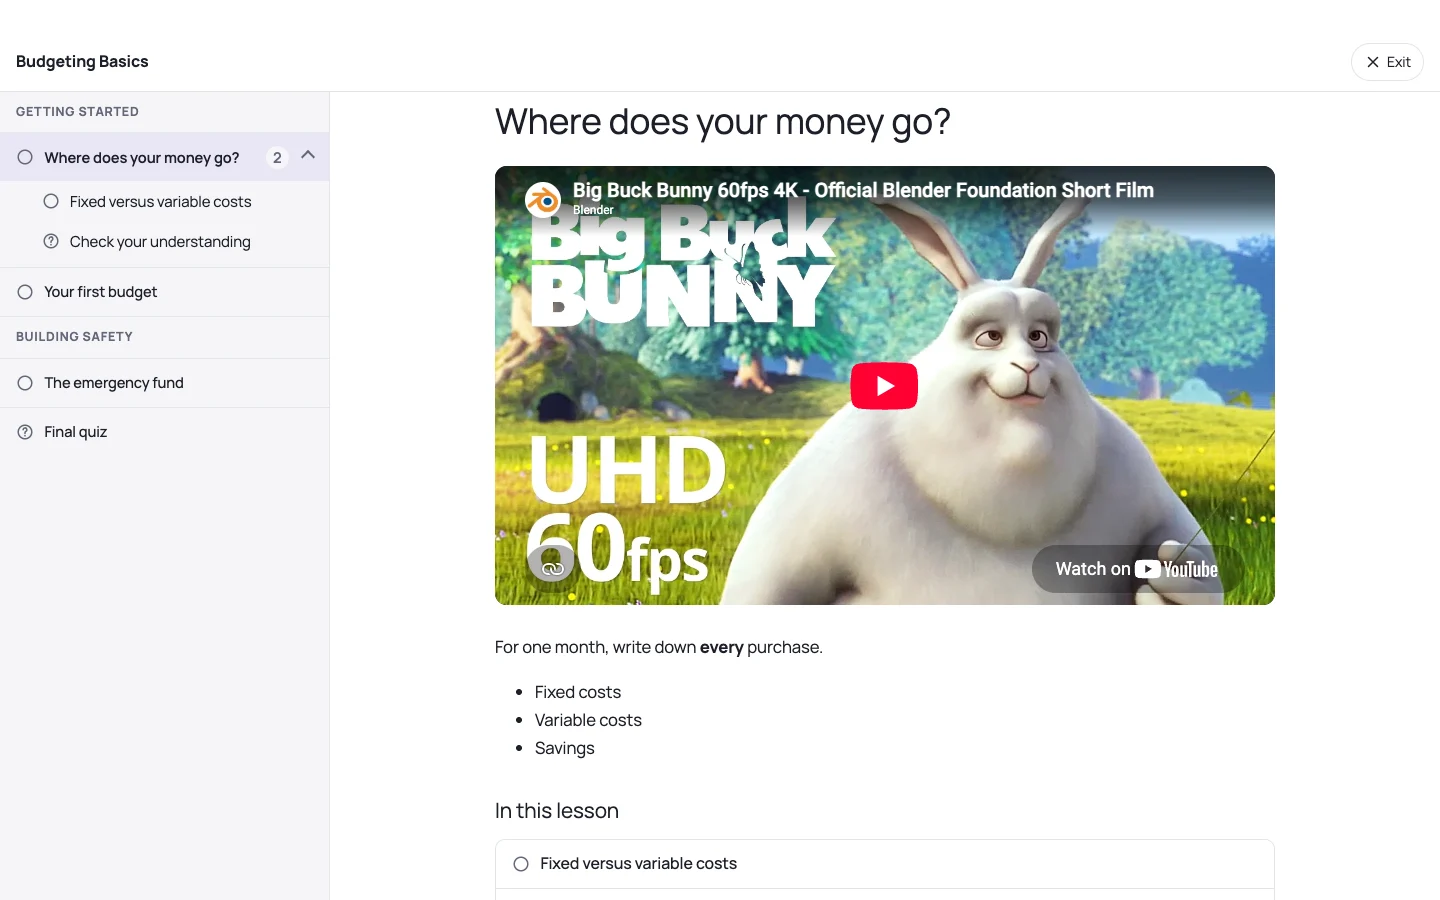
Task: Click the status circle beside The emergency fund
Action: (25, 383)
